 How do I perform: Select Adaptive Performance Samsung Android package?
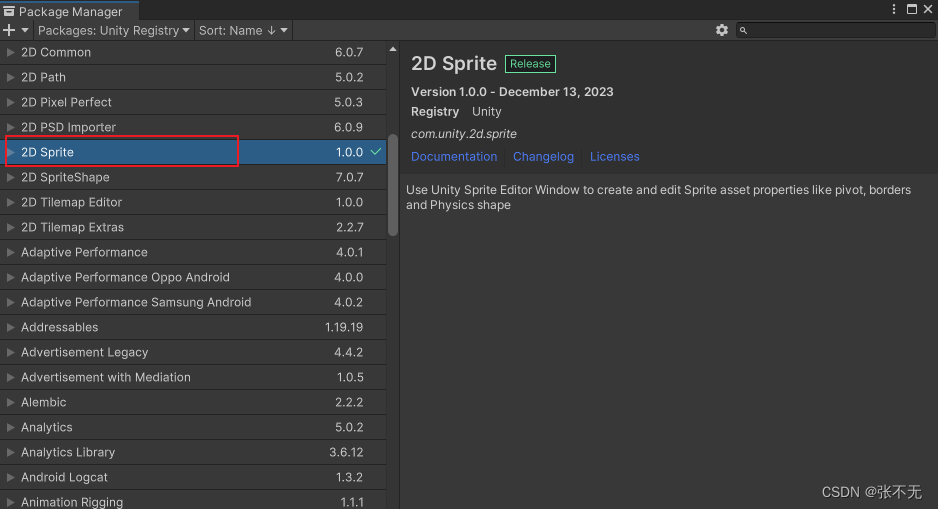pos(193,303)
